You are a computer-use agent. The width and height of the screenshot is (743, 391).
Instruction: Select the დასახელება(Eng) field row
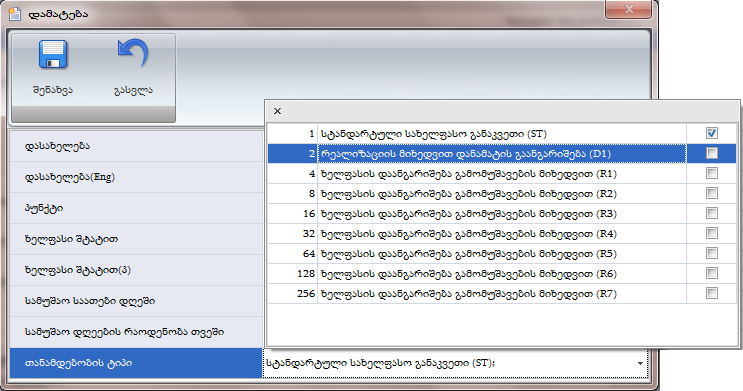136,177
